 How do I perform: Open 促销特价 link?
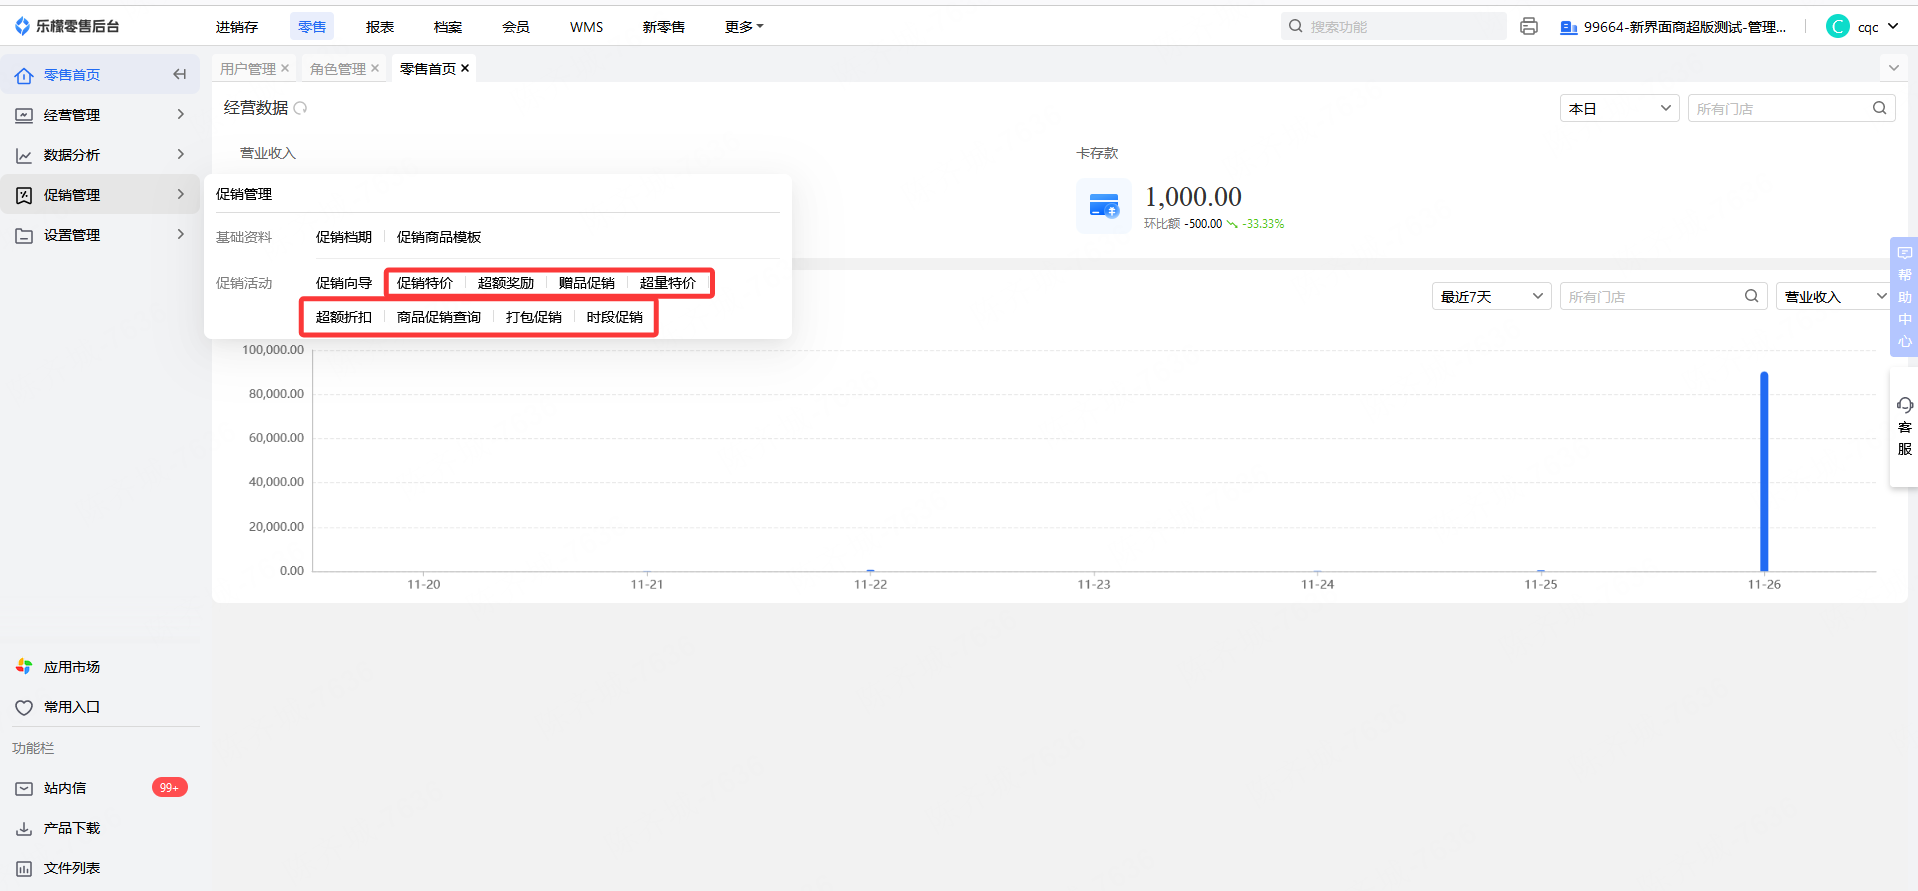pyautogui.click(x=425, y=283)
